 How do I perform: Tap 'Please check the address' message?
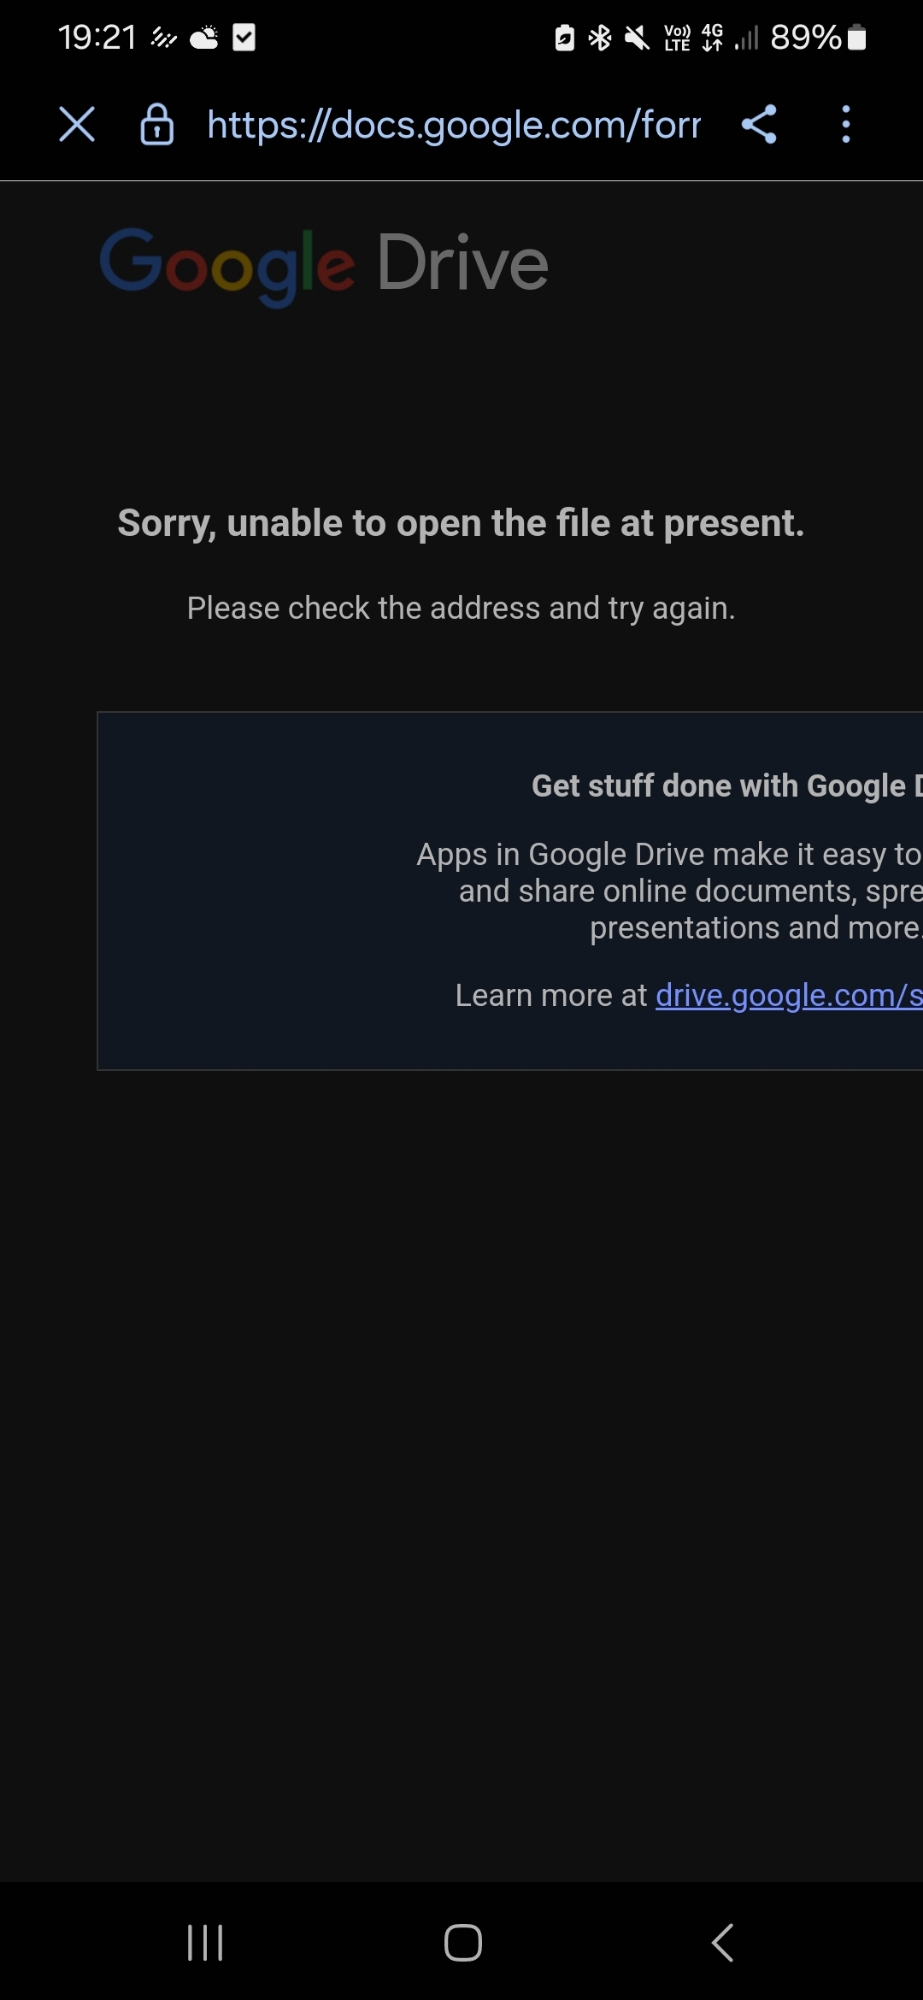461,608
